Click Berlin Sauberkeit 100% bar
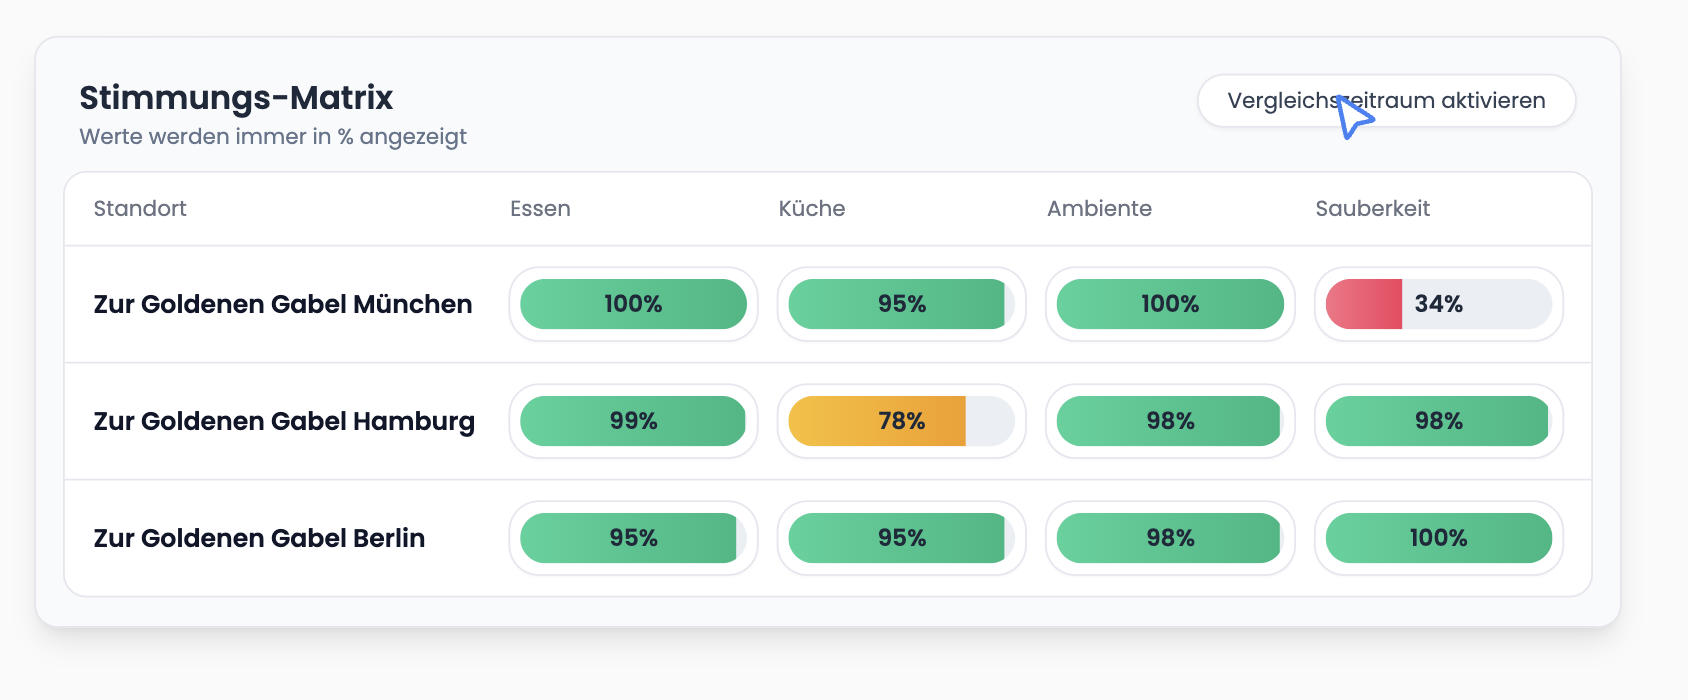The height and width of the screenshot is (700, 1688). (1438, 538)
